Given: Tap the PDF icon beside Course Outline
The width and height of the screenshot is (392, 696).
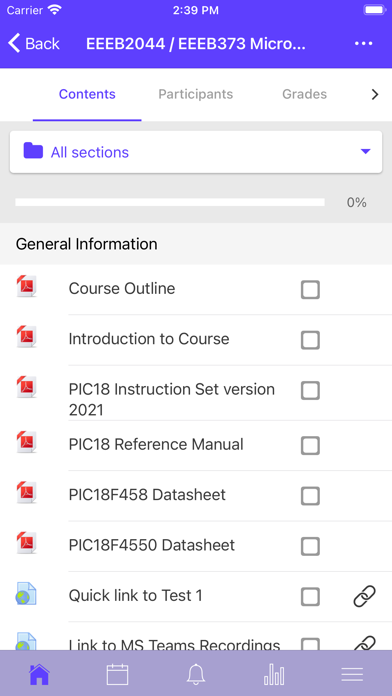Looking at the screenshot, I should tap(27, 286).
